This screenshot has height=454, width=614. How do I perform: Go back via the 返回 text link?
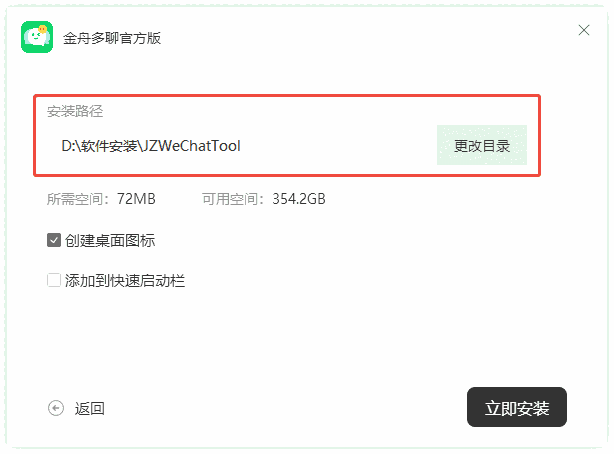(90, 409)
